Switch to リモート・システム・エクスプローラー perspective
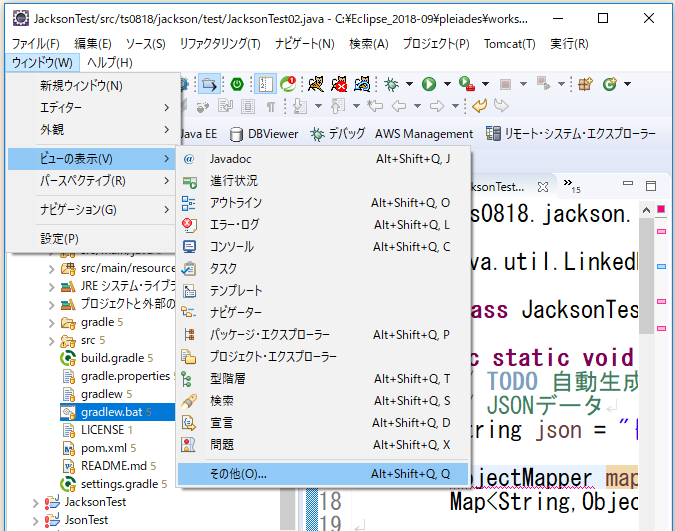This screenshot has width=675, height=531. [571, 134]
